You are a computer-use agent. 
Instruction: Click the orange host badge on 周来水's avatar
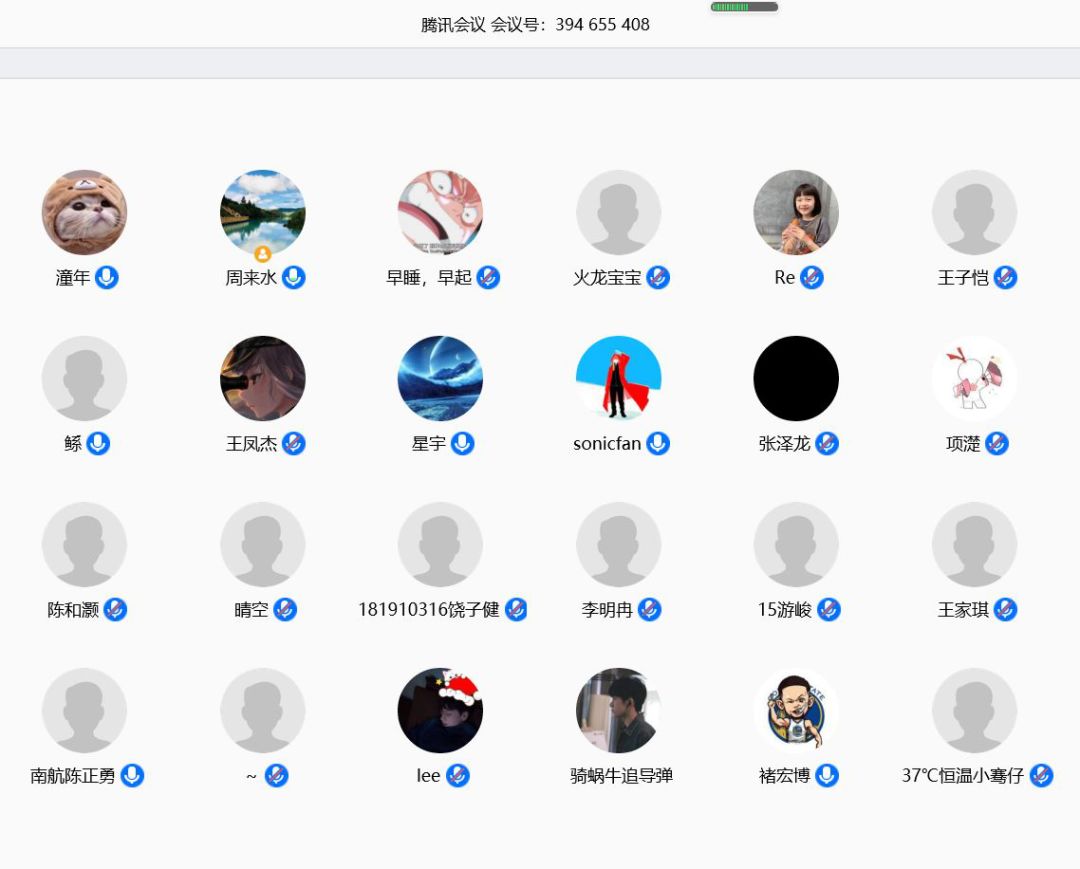(x=263, y=254)
